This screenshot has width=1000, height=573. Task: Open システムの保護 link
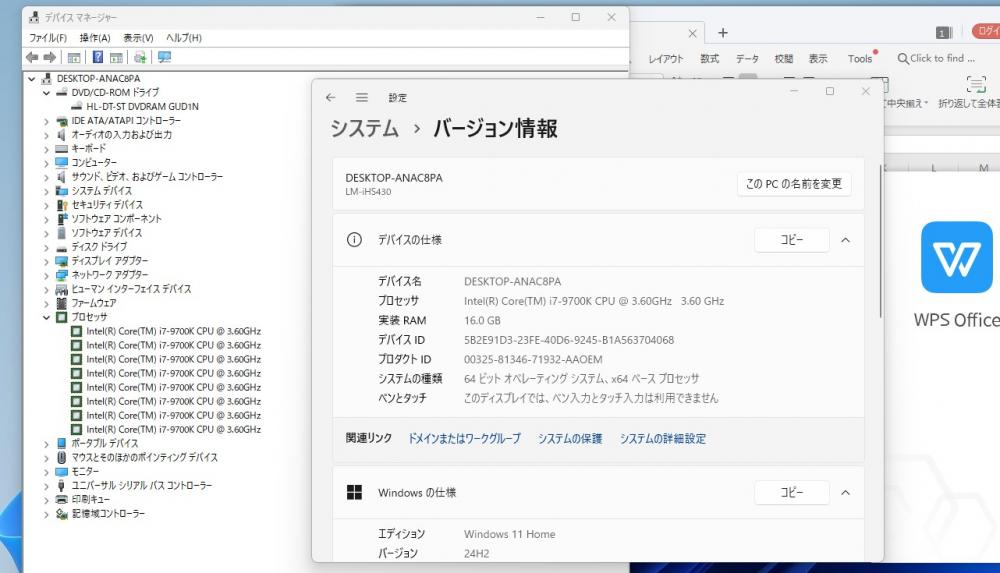570,438
